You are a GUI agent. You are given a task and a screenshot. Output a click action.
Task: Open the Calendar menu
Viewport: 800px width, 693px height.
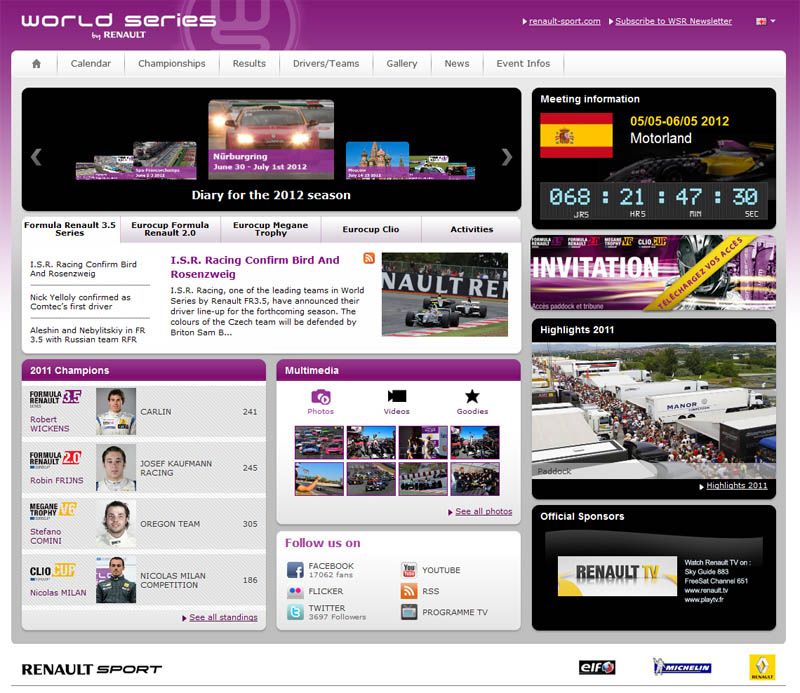pyautogui.click(x=91, y=64)
